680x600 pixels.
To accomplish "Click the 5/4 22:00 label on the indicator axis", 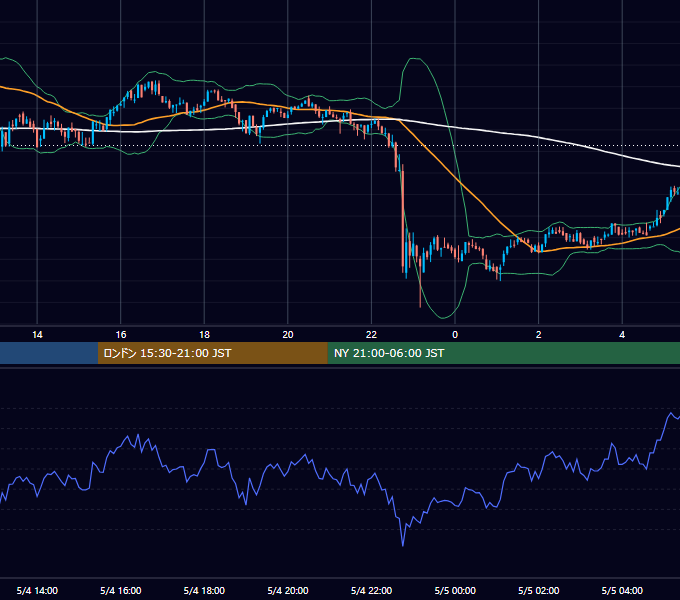I will [x=371, y=590].
